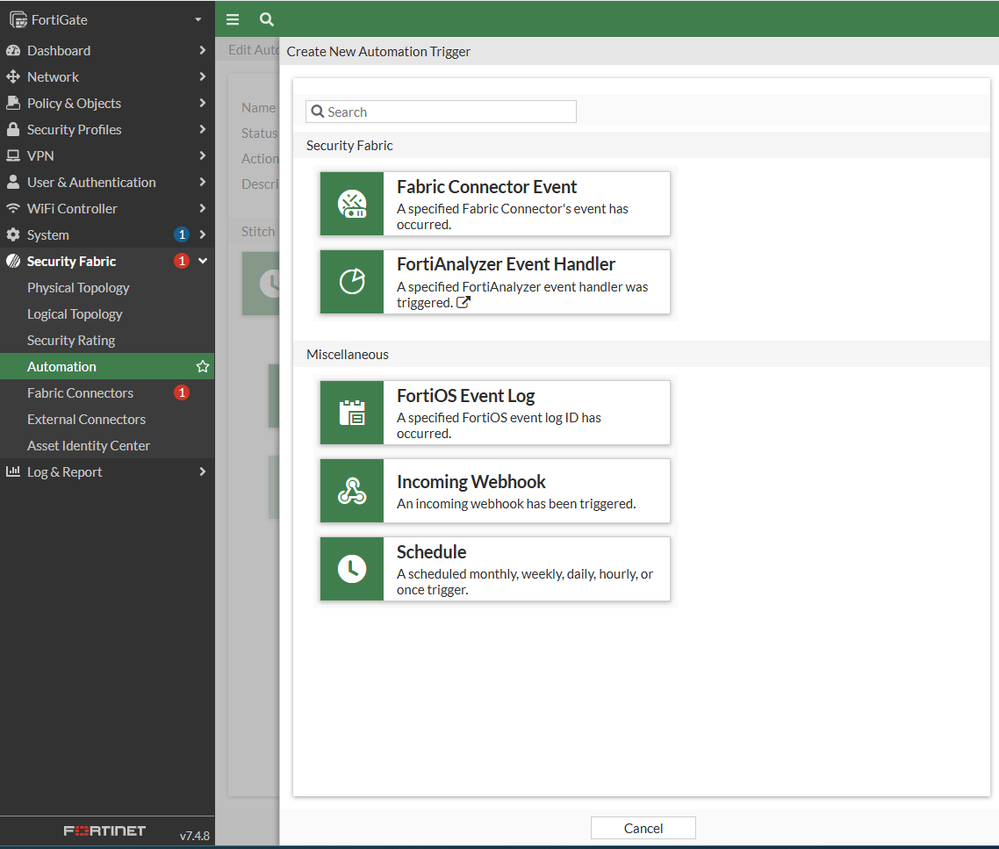Viewport: 999px width, 849px height.
Task: Open the external link icon on FortiAnalyzer card
Action: [x=463, y=303]
